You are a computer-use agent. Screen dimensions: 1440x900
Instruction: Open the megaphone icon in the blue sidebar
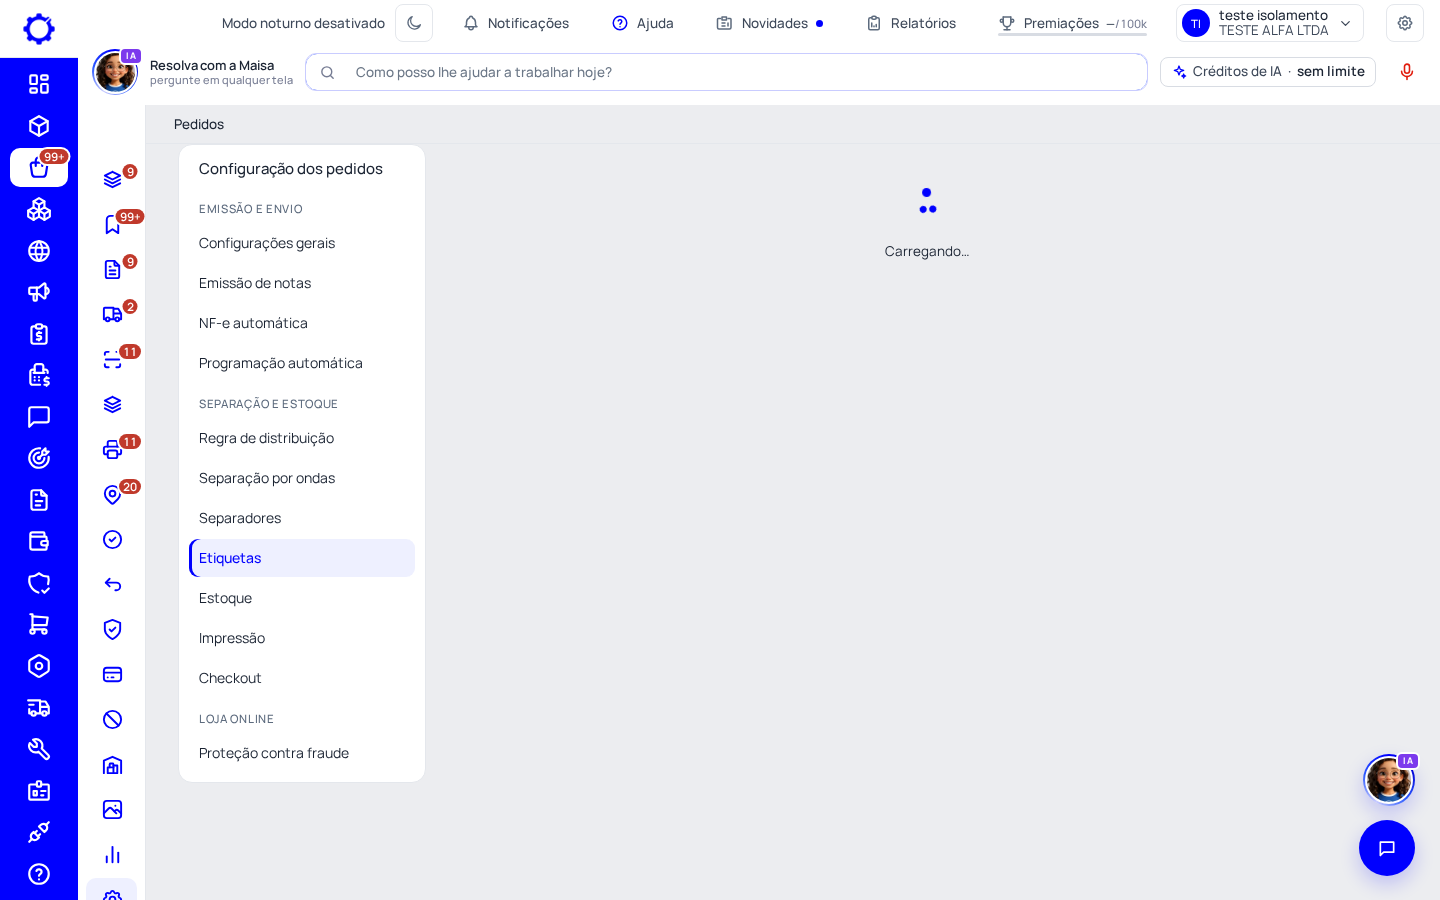39,292
